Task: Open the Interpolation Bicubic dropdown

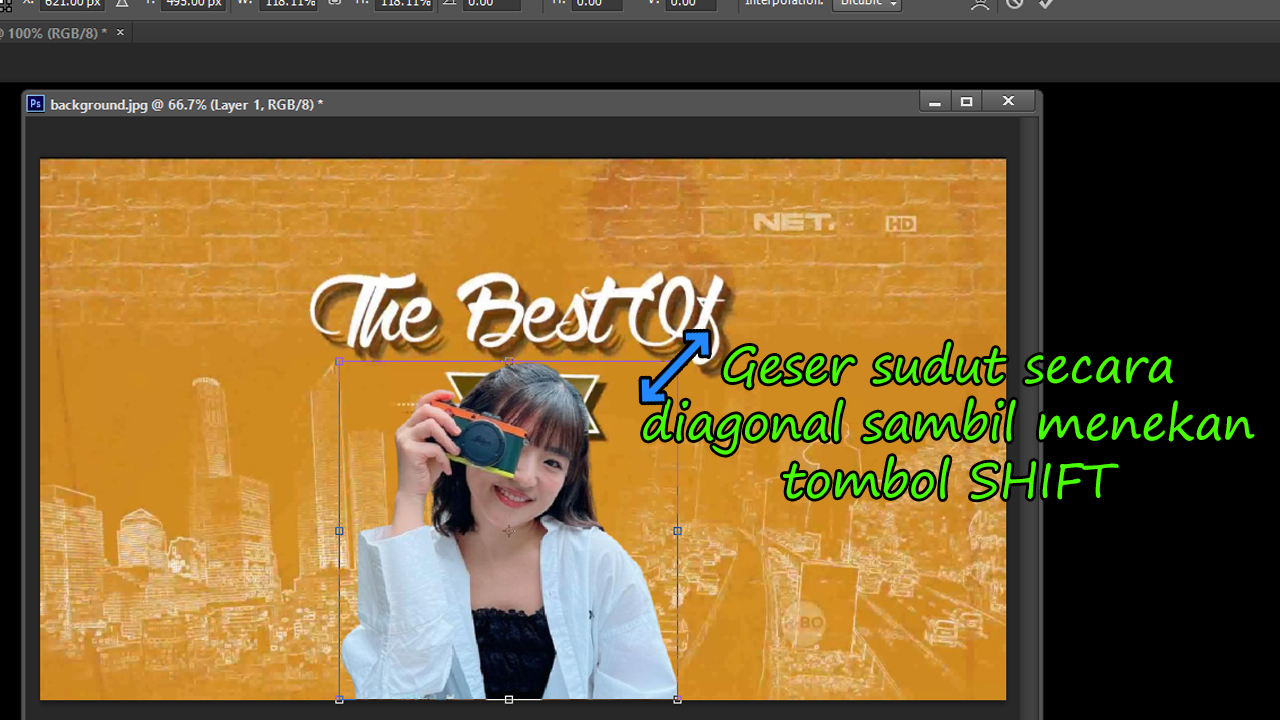Action: pyautogui.click(x=866, y=4)
